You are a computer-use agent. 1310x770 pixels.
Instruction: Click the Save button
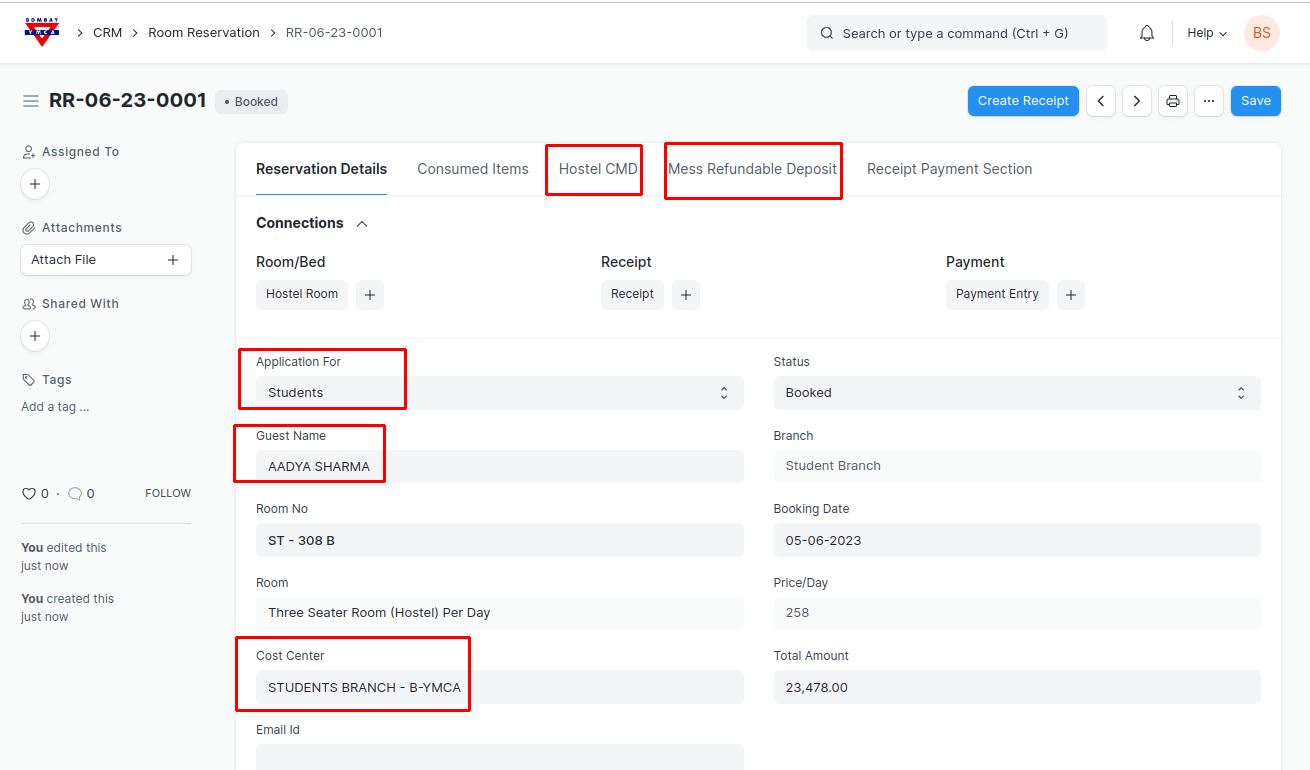coord(1255,101)
